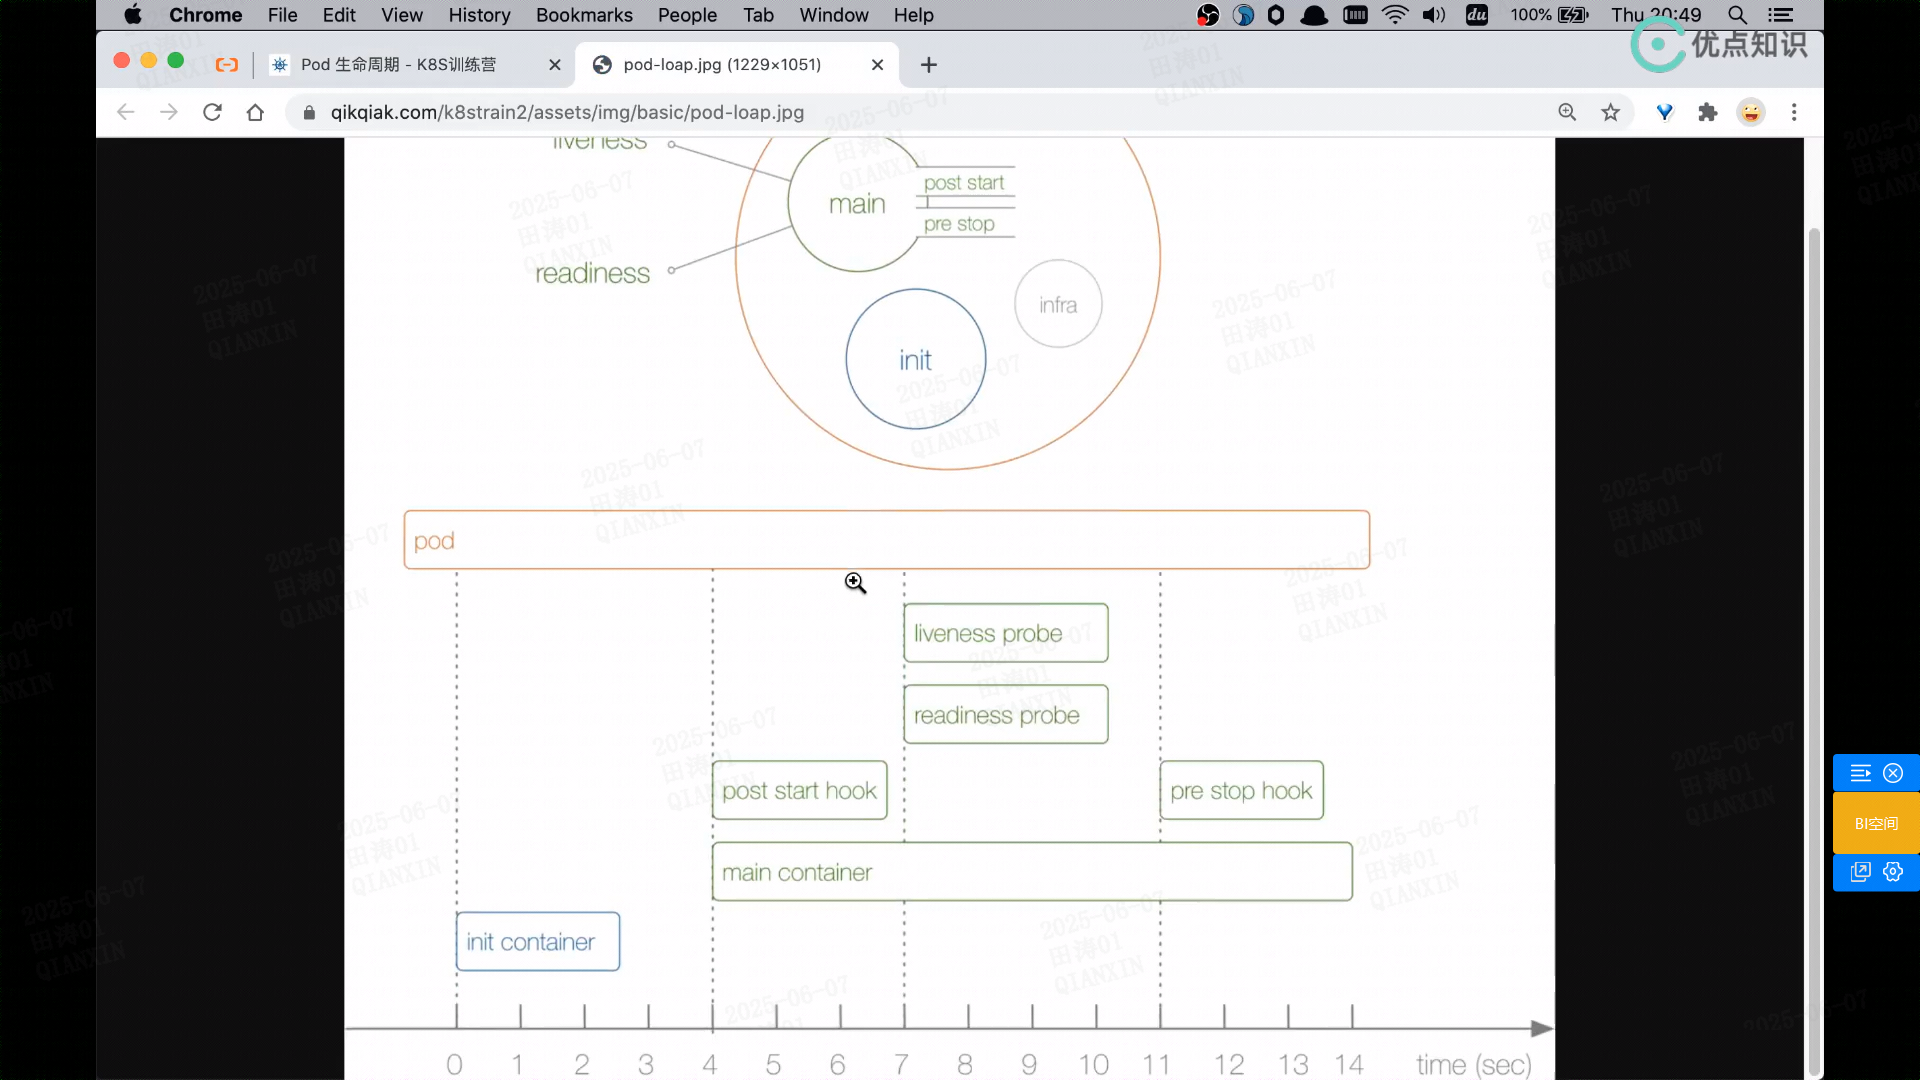Reload the current page
1920x1080 pixels.
[x=212, y=112]
